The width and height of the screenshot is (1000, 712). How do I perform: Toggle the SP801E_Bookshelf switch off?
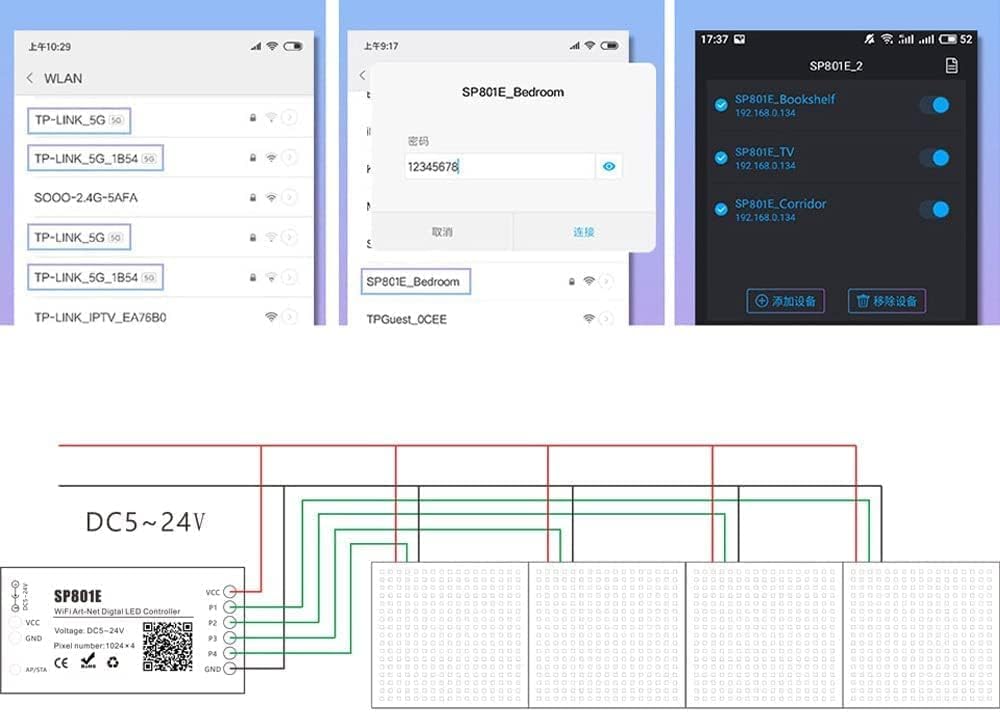[x=933, y=105]
